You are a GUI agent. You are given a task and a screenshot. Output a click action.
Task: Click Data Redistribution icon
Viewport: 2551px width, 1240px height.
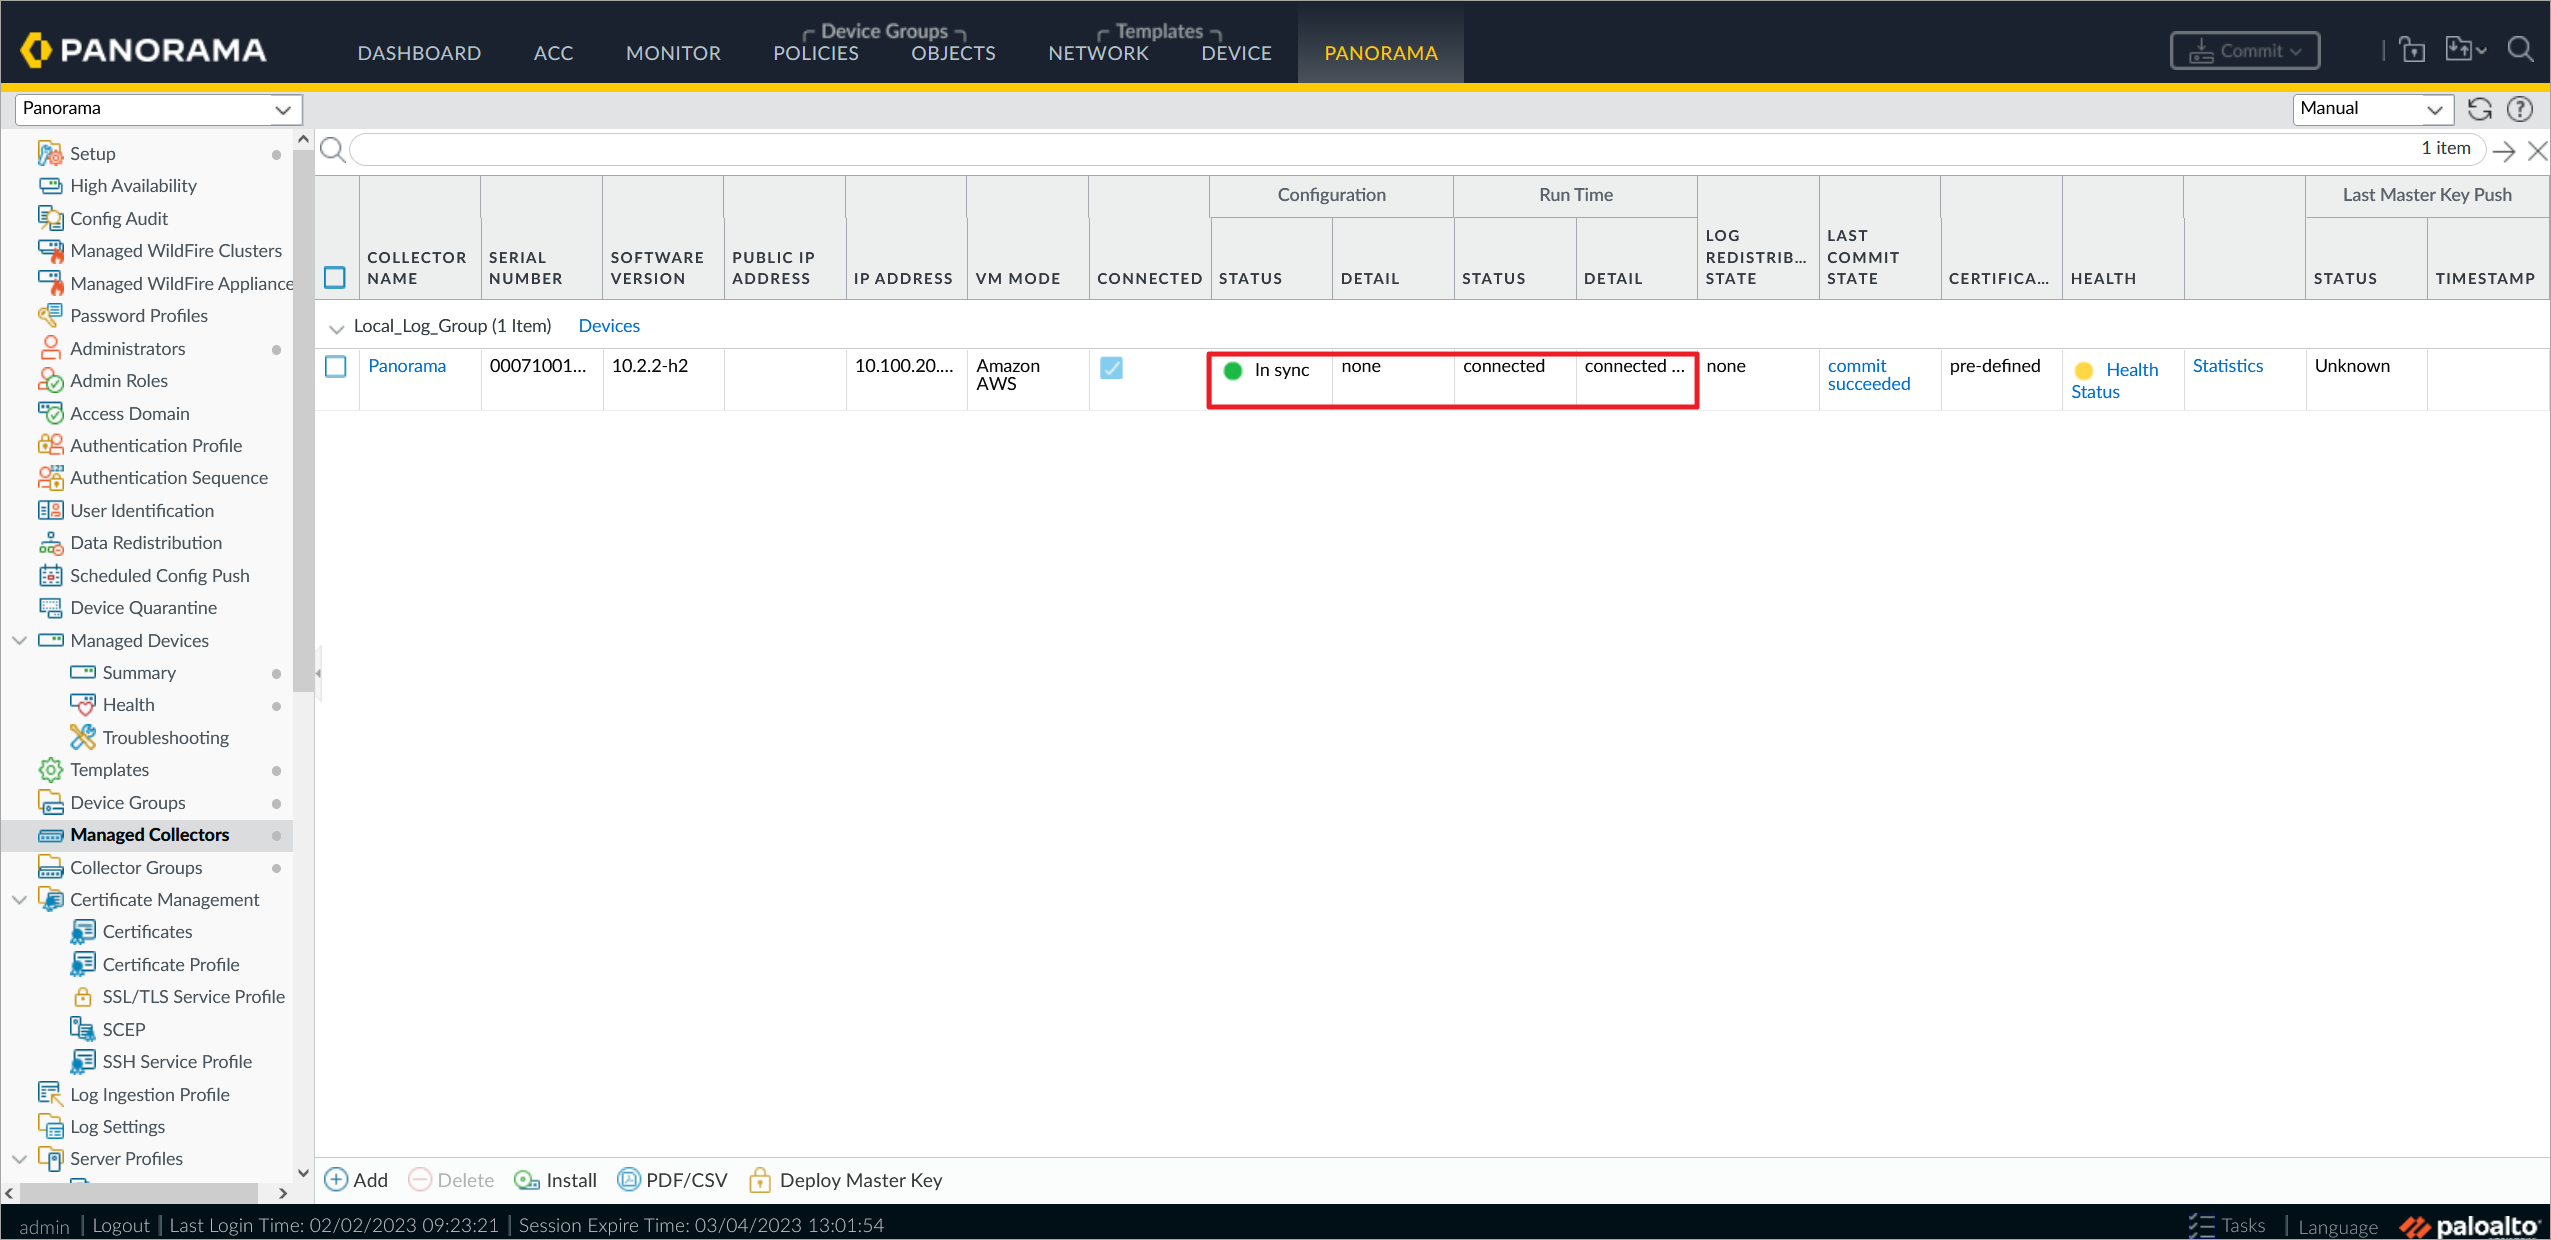[50, 543]
